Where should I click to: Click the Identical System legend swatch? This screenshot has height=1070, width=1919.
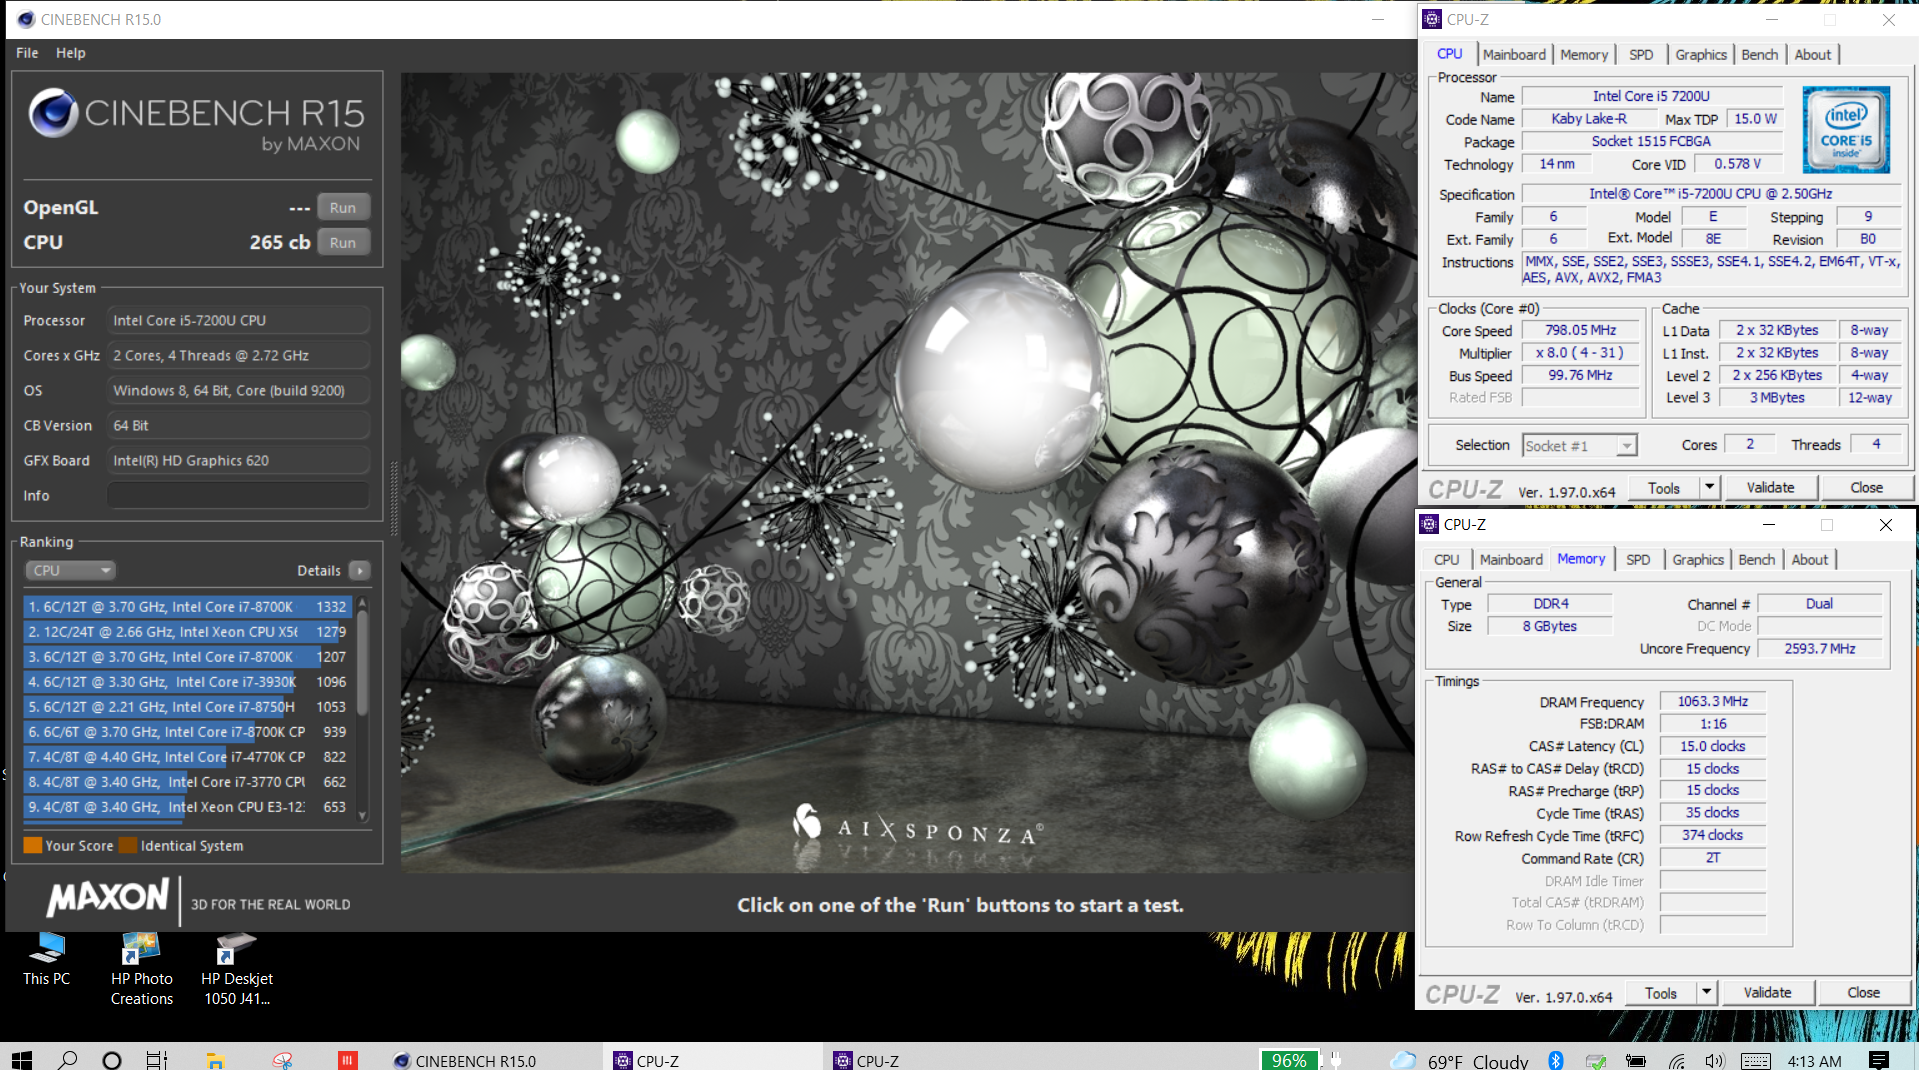[128, 845]
